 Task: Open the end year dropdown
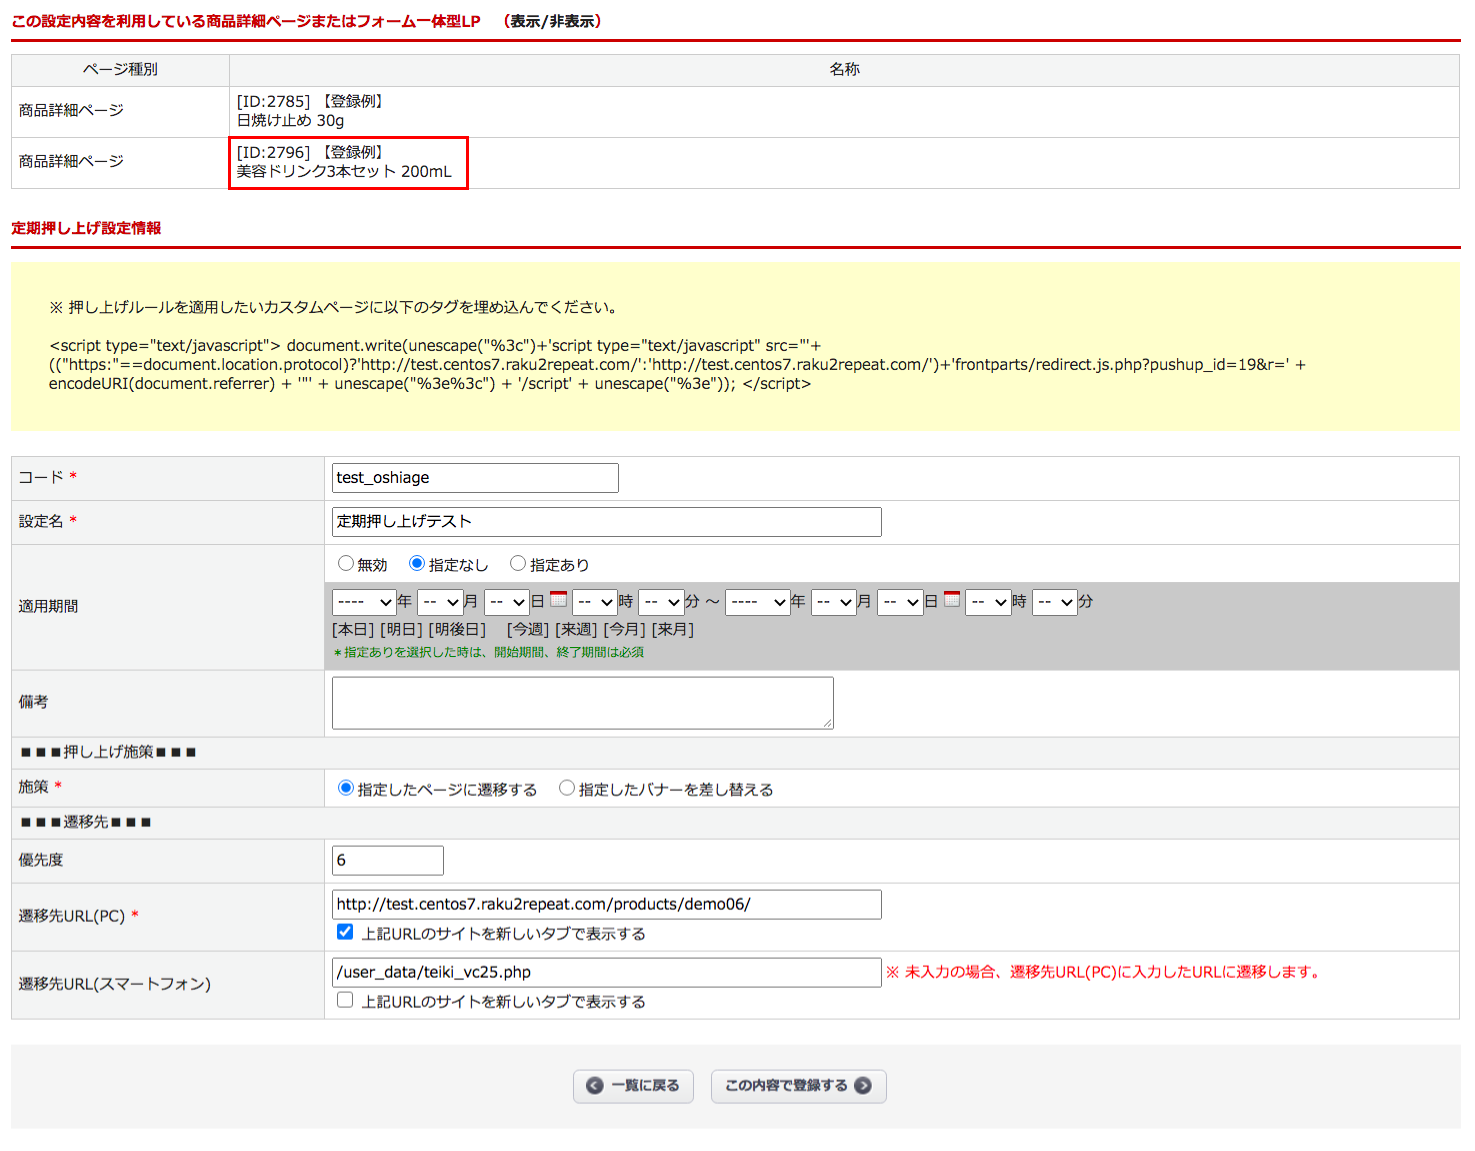[x=757, y=602]
